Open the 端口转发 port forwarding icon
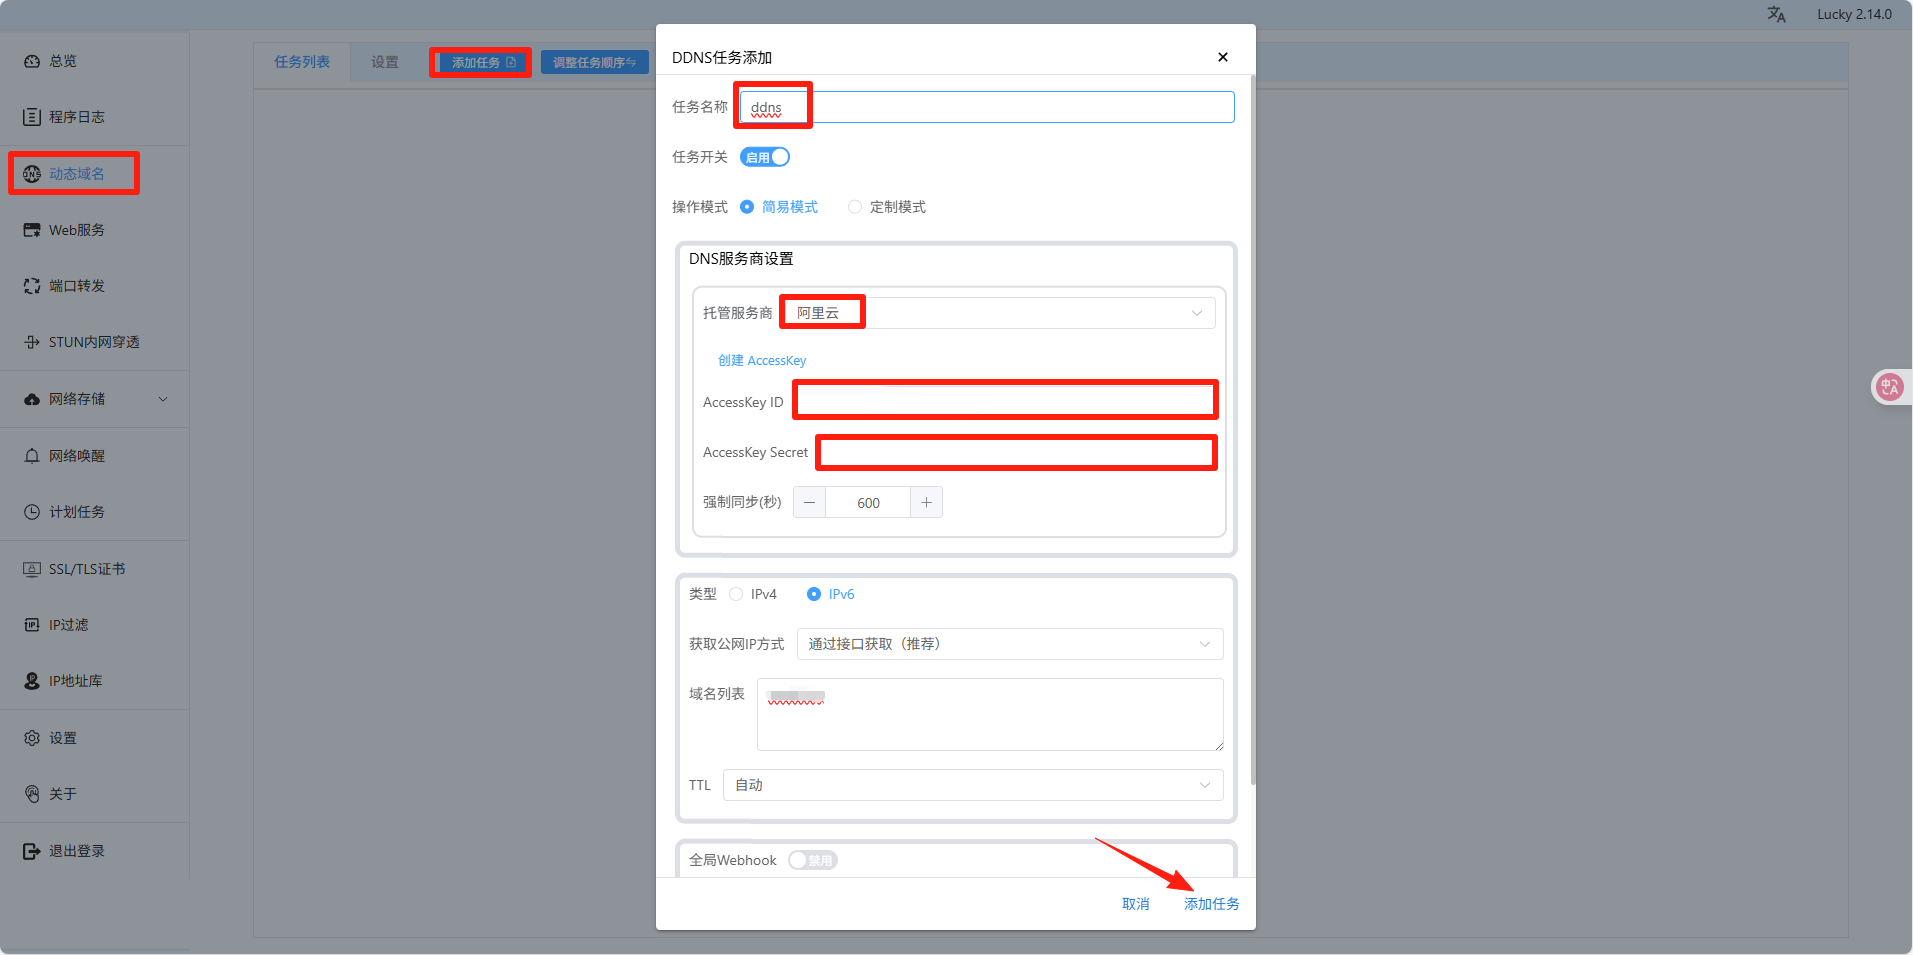The image size is (1913, 955). point(32,286)
